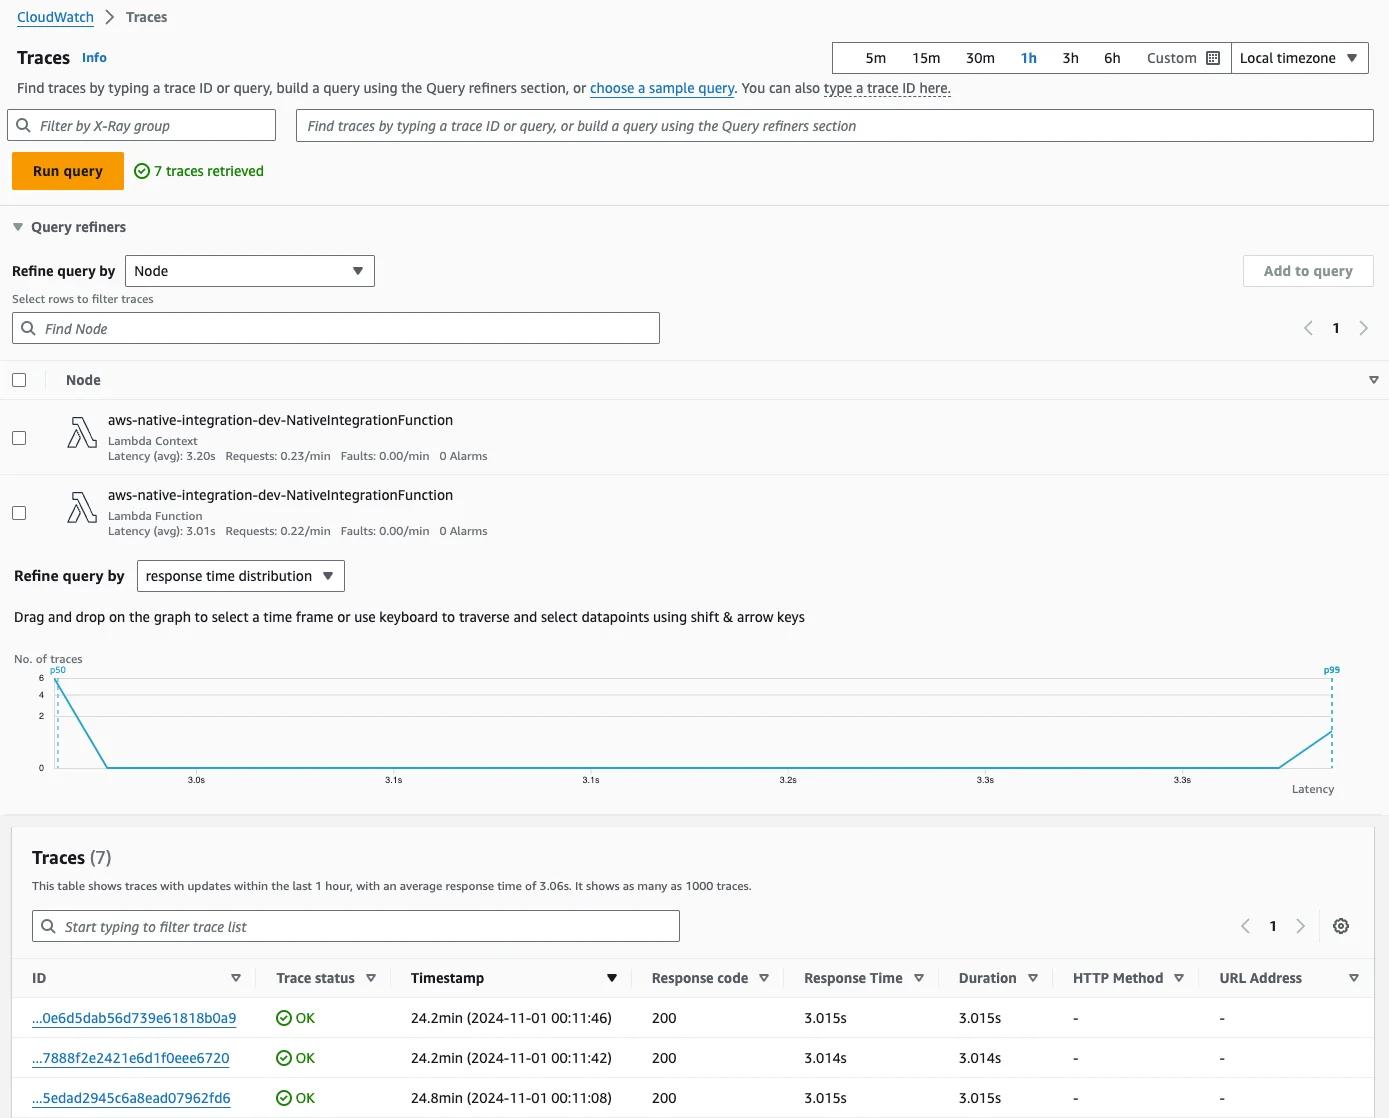The height and width of the screenshot is (1118, 1389).
Task: Click the magnifier icon in Find Node field
Action: tap(29, 328)
